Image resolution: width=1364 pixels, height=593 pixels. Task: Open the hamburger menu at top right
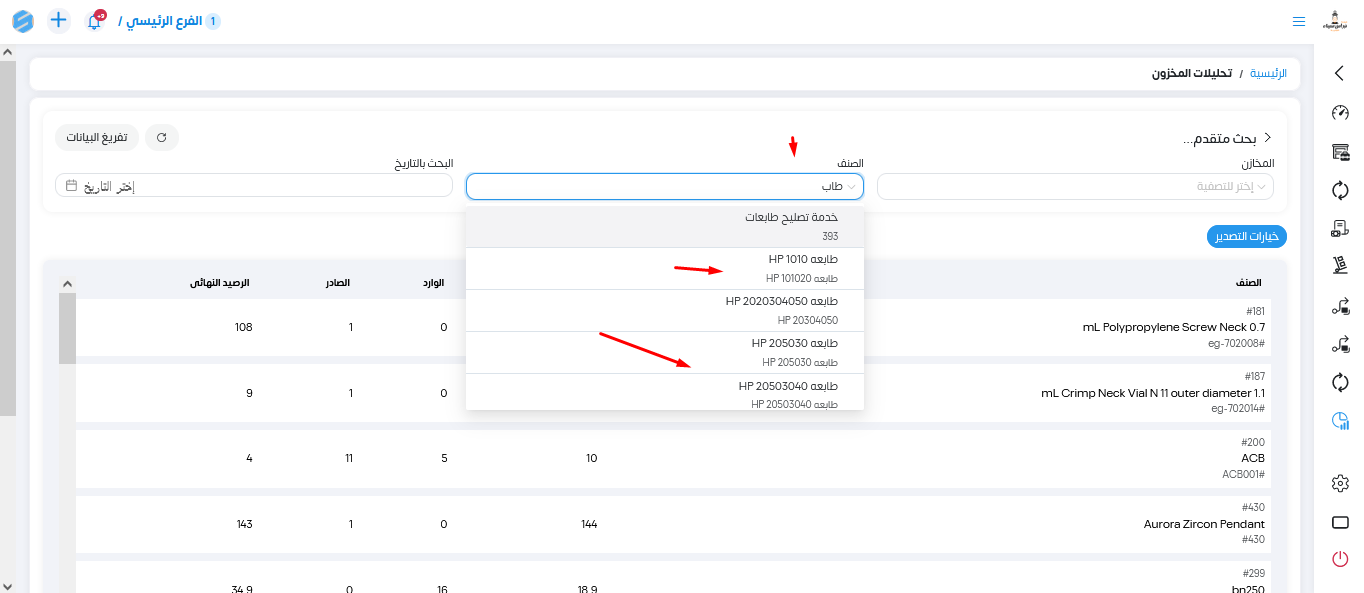coord(1299,21)
